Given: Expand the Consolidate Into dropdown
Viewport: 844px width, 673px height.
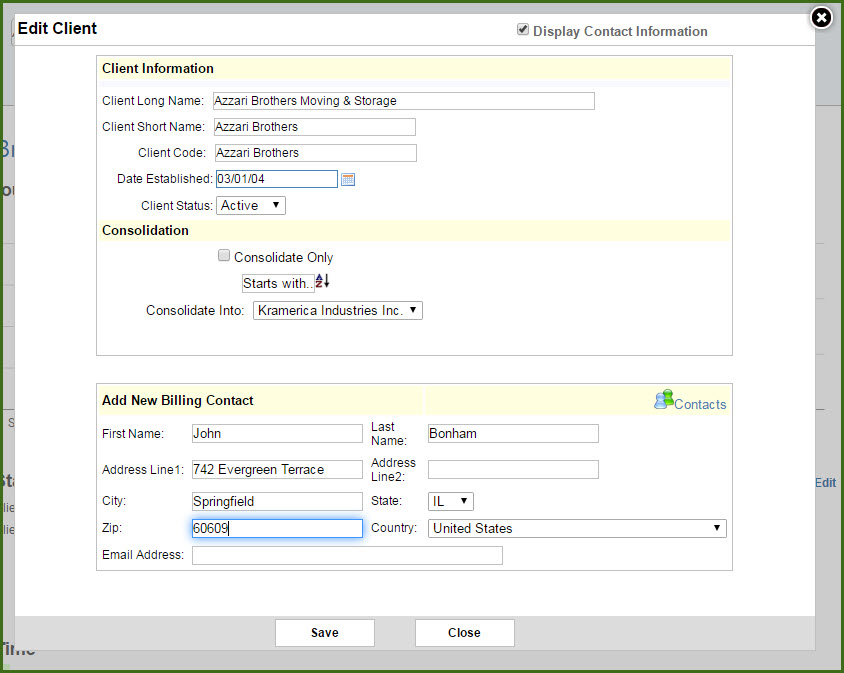Looking at the screenshot, I should pyautogui.click(x=338, y=311).
